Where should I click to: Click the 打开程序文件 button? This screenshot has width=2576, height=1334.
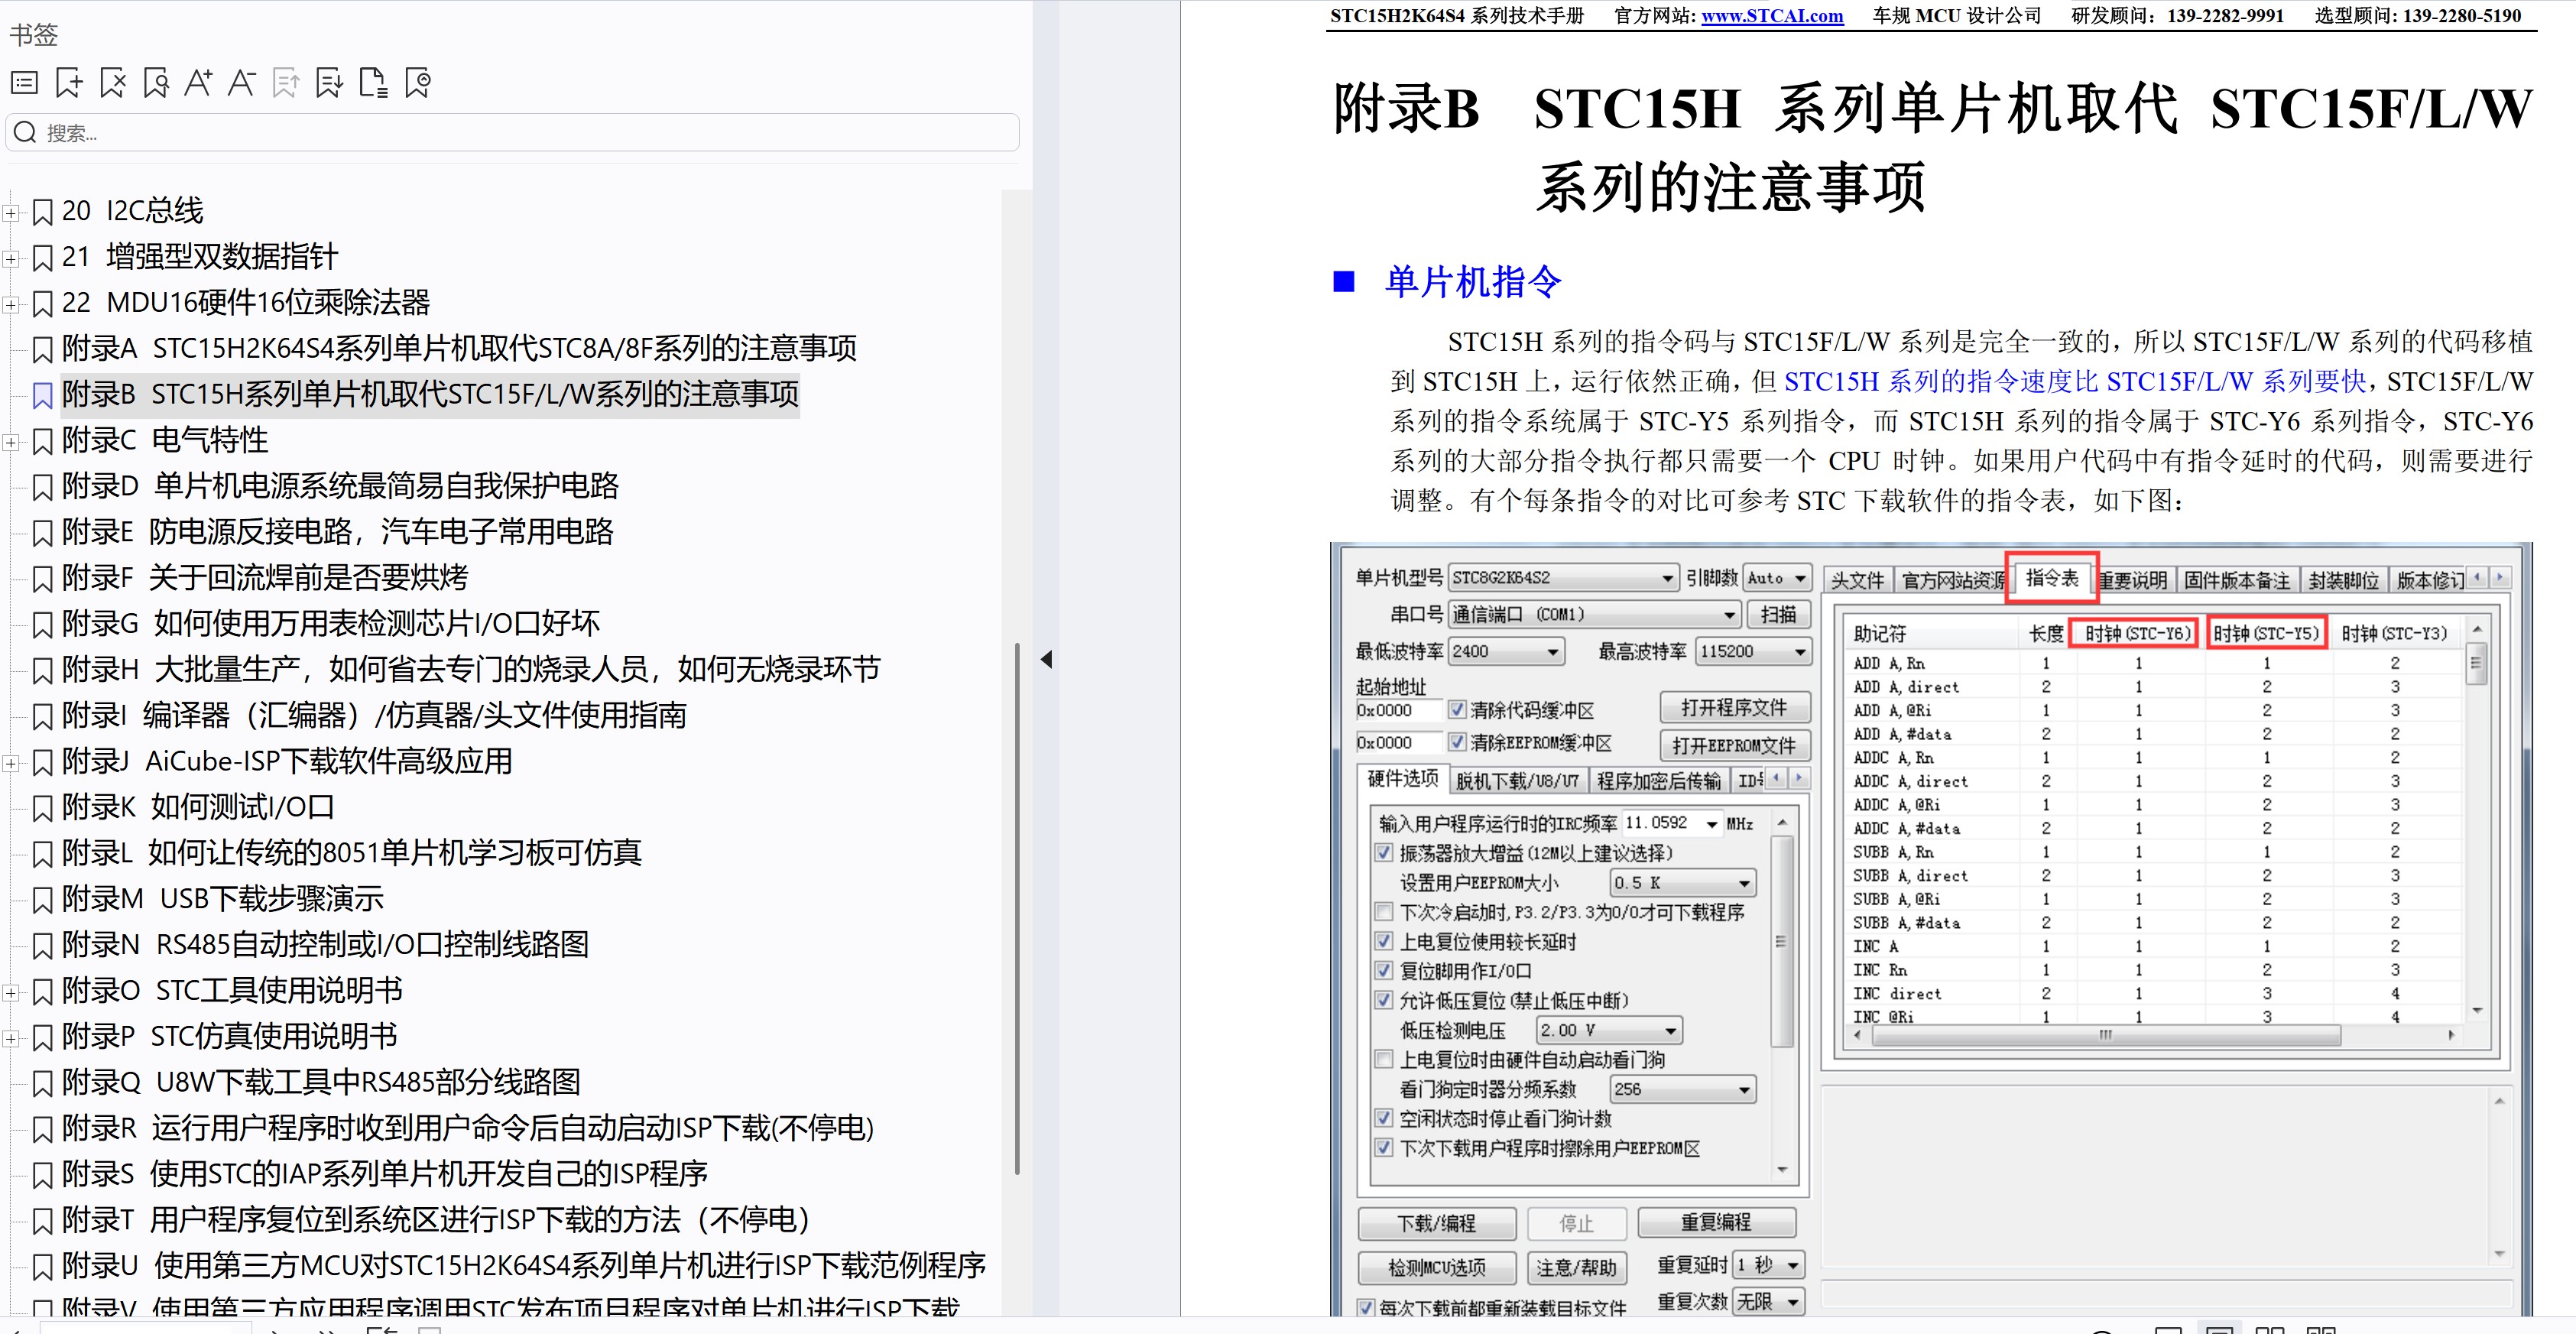coord(1735,708)
